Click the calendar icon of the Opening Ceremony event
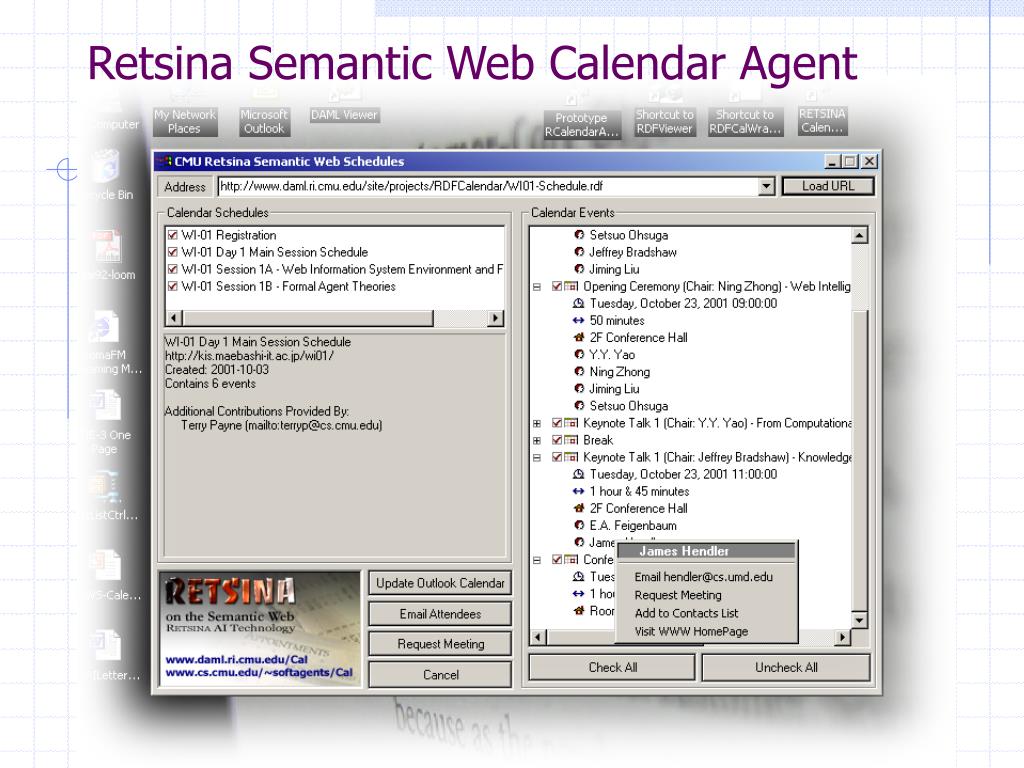Viewport: 1024px width, 768px height. (x=571, y=286)
